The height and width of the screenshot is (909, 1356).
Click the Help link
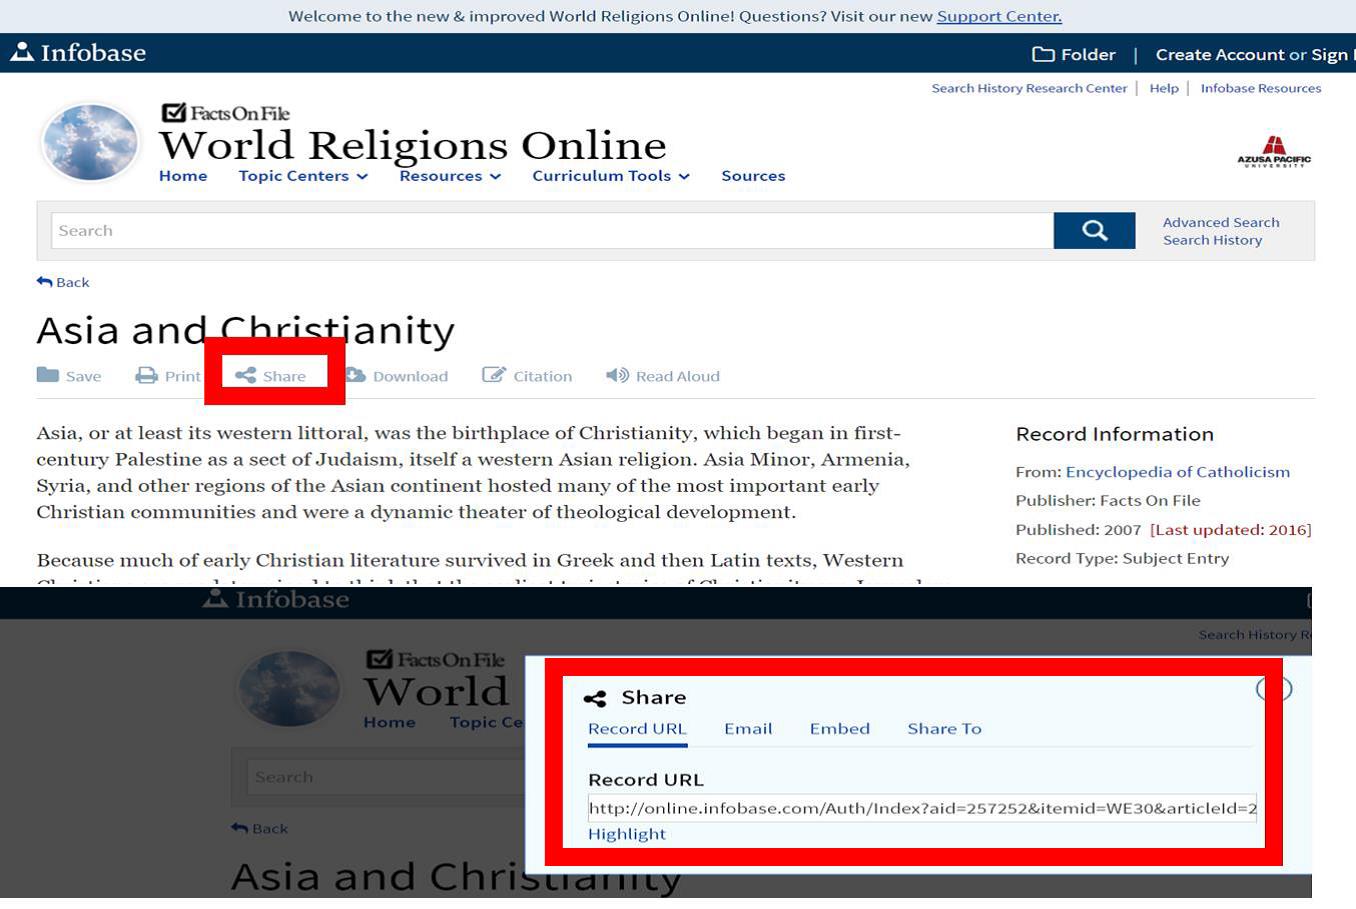click(x=1164, y=88)
